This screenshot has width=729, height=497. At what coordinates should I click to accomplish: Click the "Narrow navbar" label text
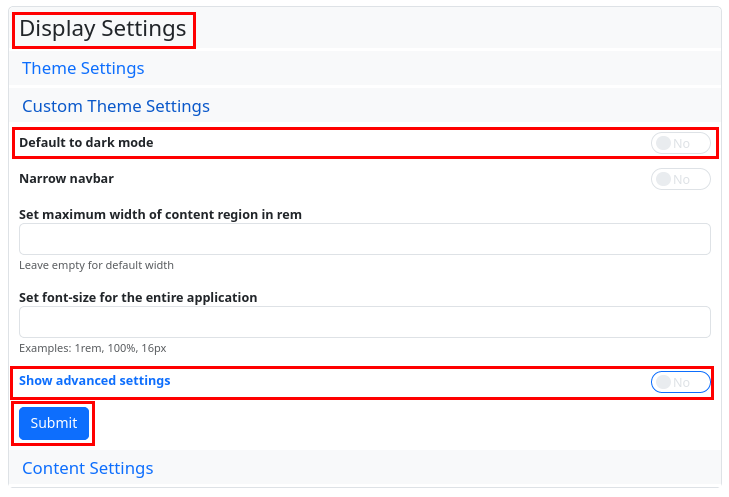66,179
